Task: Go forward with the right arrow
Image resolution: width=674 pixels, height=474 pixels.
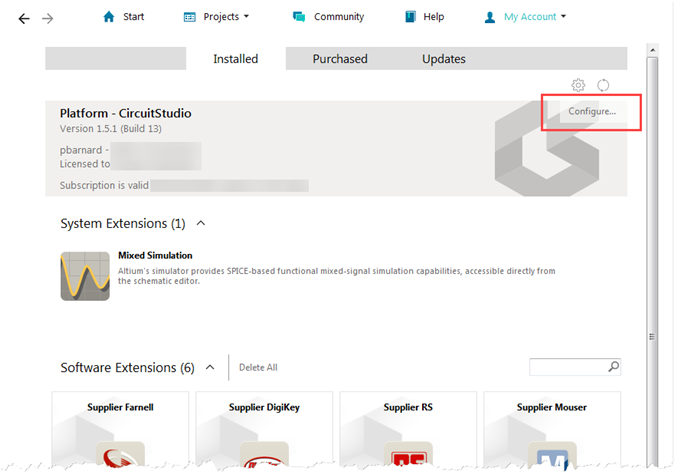Action: [48, 18]
